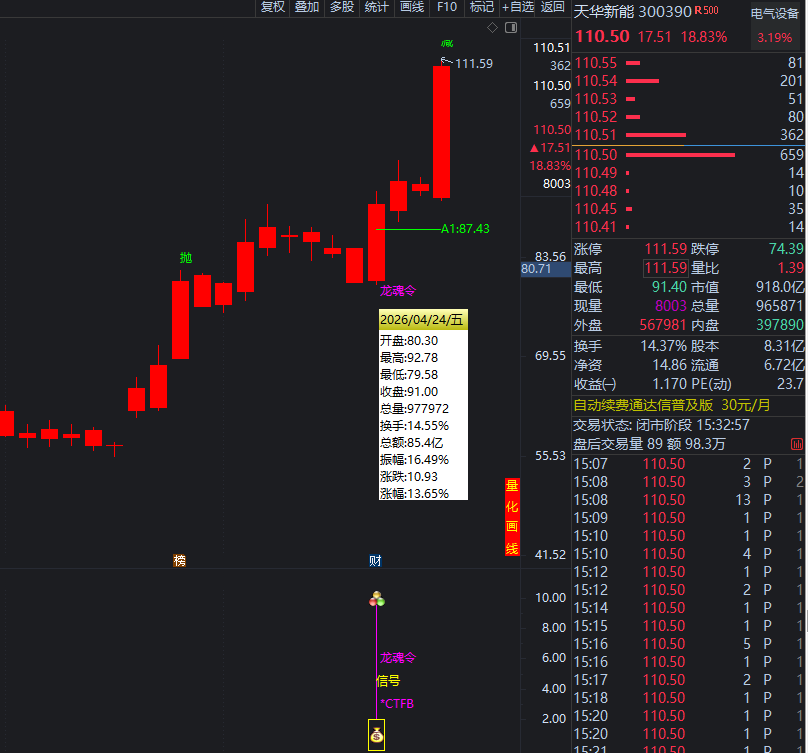808x753 pixels.
Task: Select the sell order row at 110.52
Action: coord(689,117)
